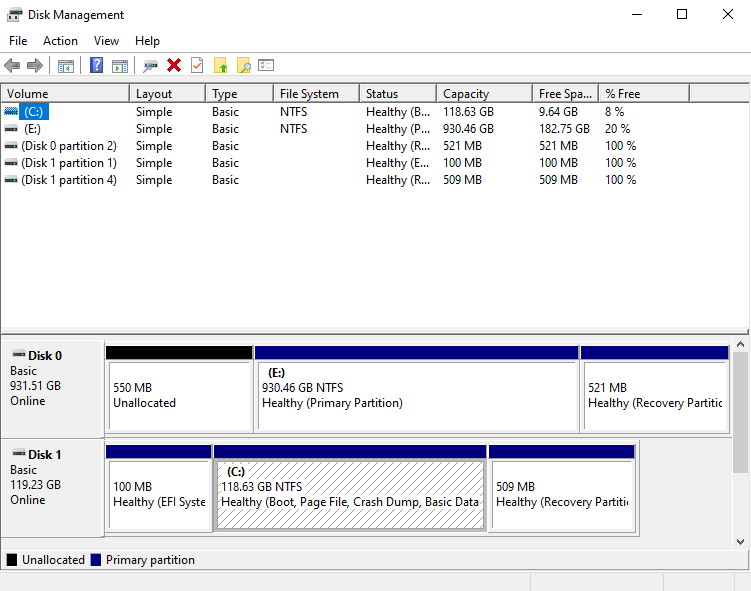Click the disk pane vertical scrollbar thumb
The height and width of the screenshot is (591, 751).
coord(740,412)
